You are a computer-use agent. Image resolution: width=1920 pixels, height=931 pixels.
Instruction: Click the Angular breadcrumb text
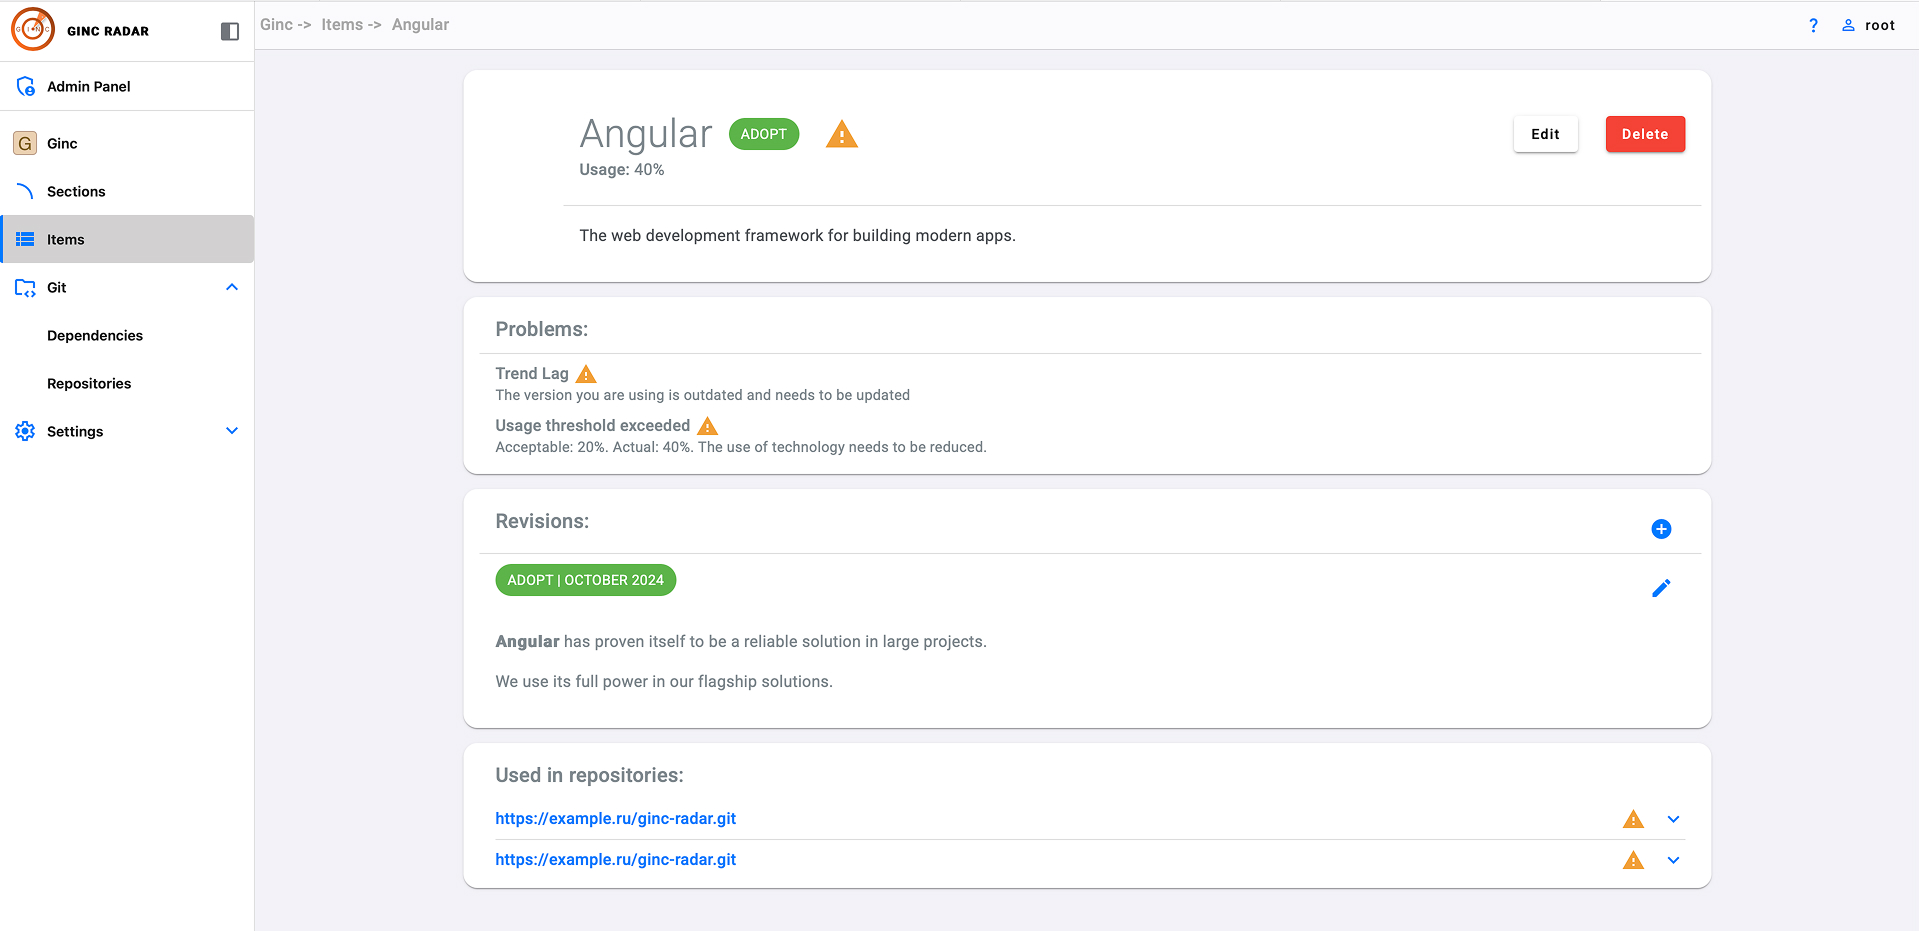coord(420,24)
